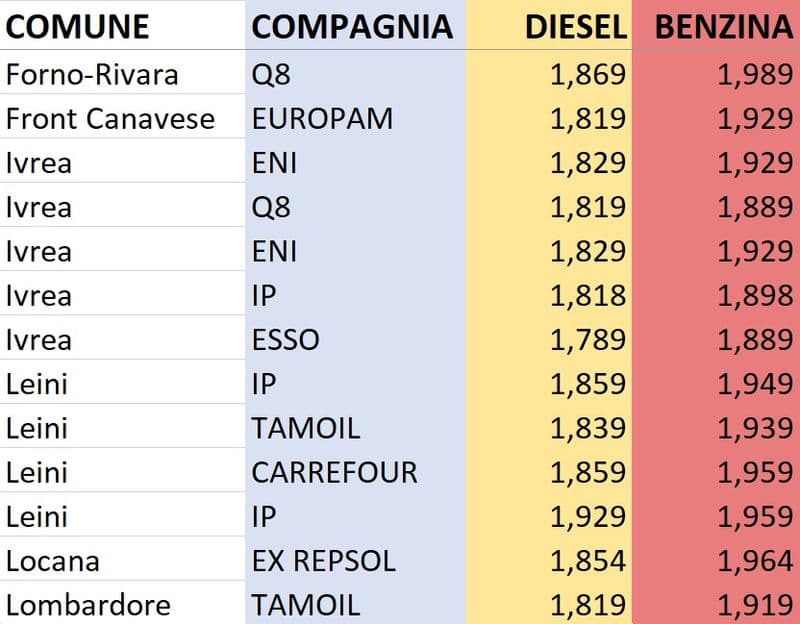Select the lowest diesel price 1,789
Screen dimensions: 800x624
[x=588, y=339]
